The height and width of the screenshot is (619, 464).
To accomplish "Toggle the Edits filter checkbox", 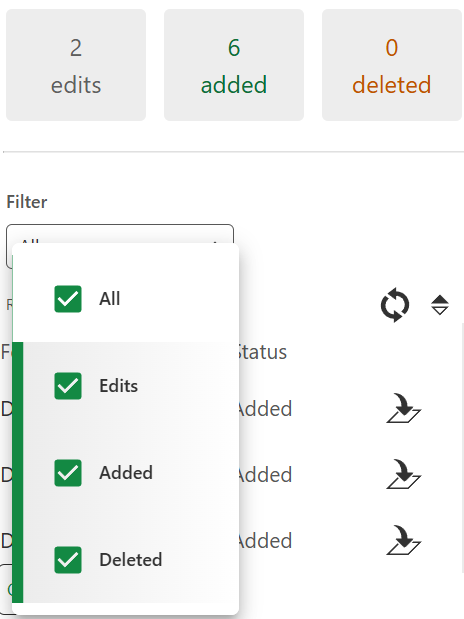I will (x=68, y=386).
